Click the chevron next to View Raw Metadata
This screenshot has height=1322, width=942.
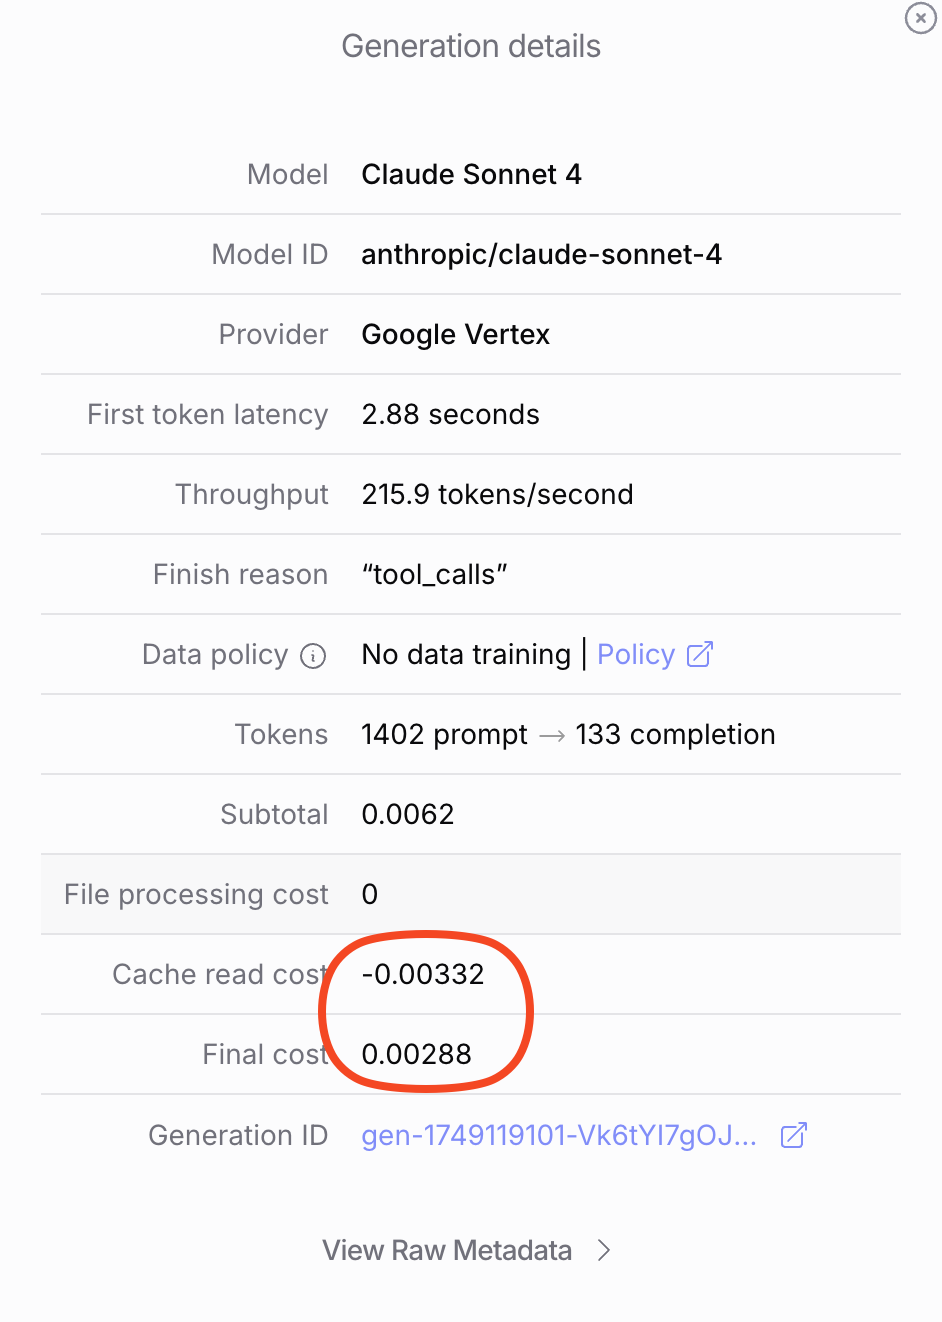point(603,1250)
